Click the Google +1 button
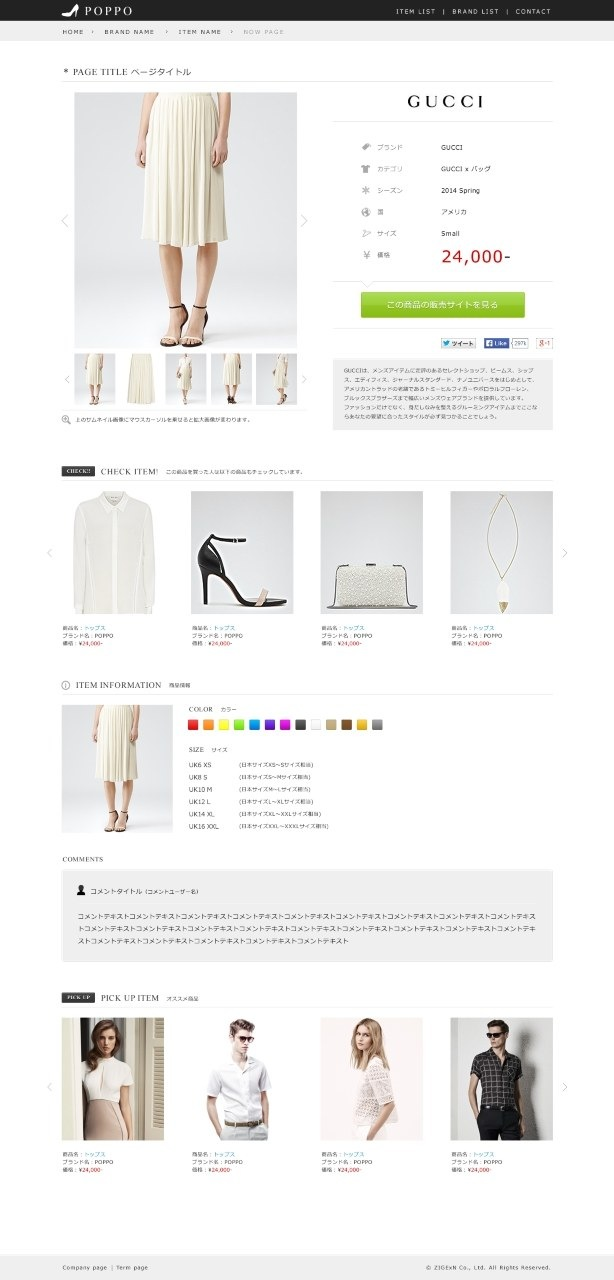Screen dimensions: 614x1280 coord(544,343)
